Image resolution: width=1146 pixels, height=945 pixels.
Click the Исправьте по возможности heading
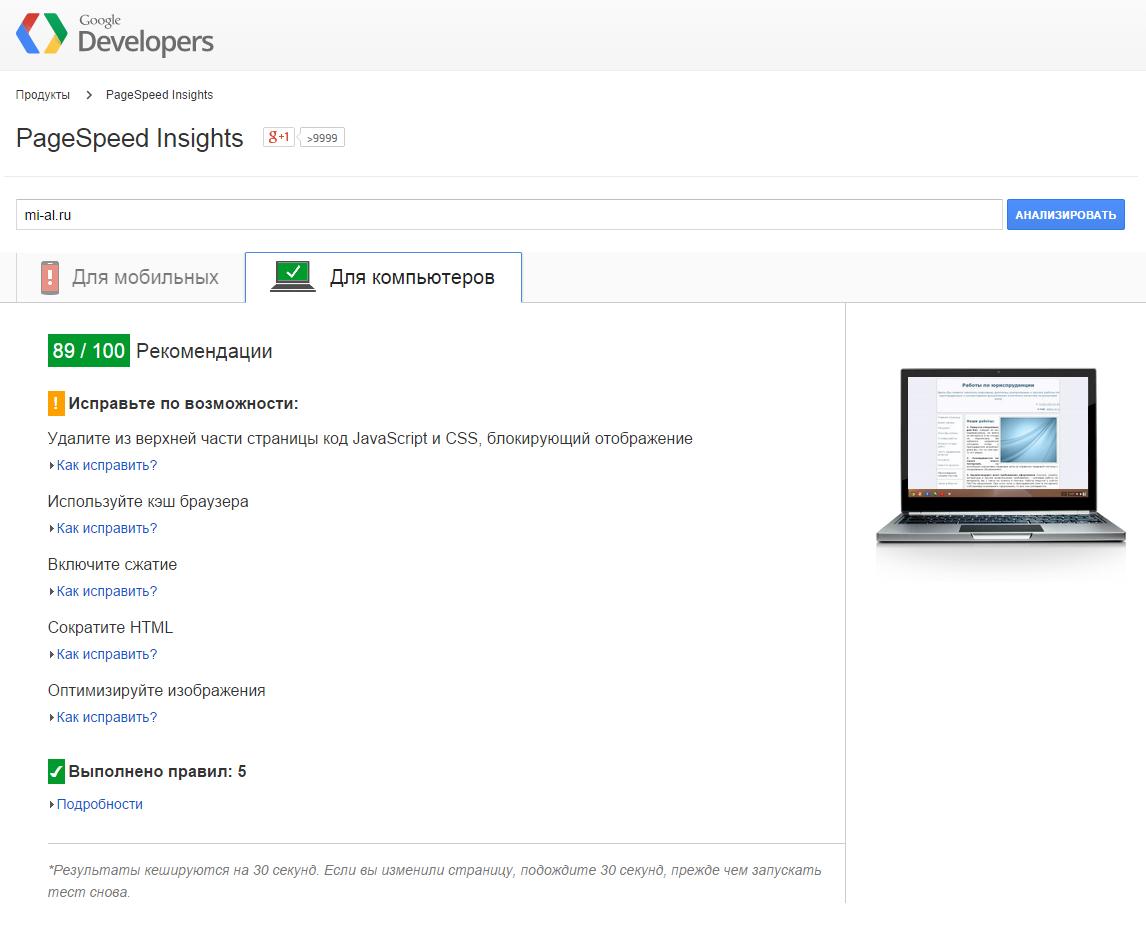click(183, 403)
